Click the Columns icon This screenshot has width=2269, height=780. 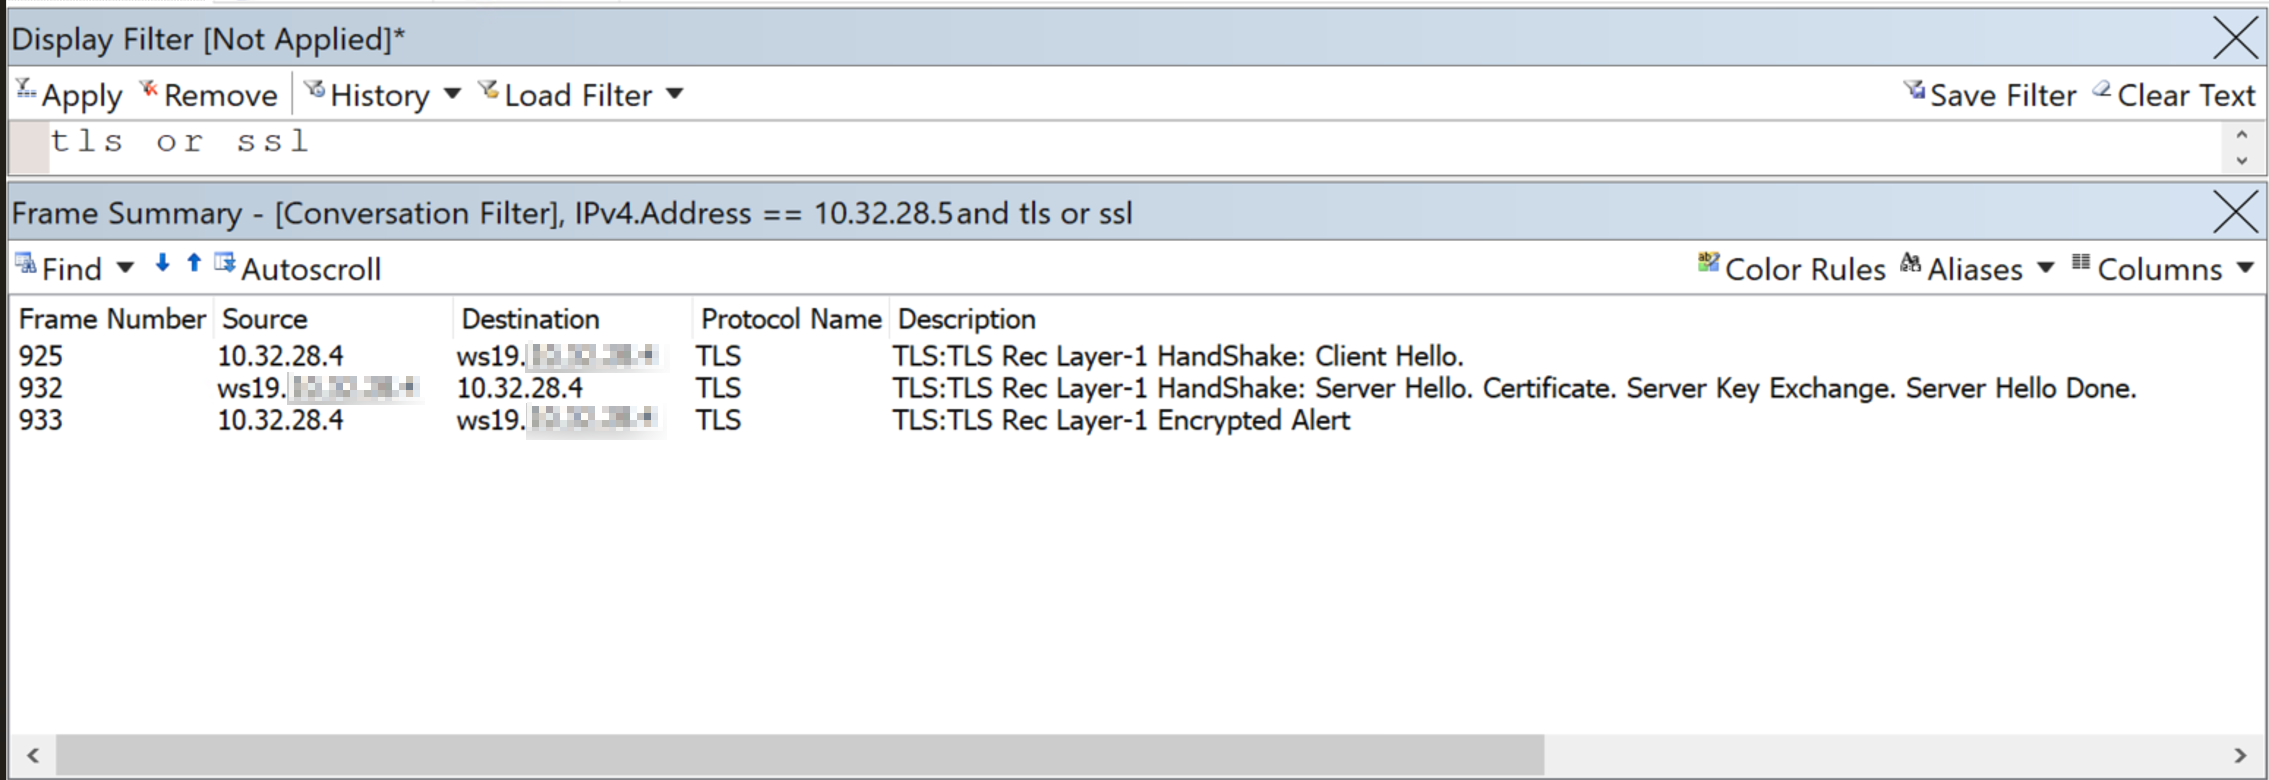(x=2081, y=263)
